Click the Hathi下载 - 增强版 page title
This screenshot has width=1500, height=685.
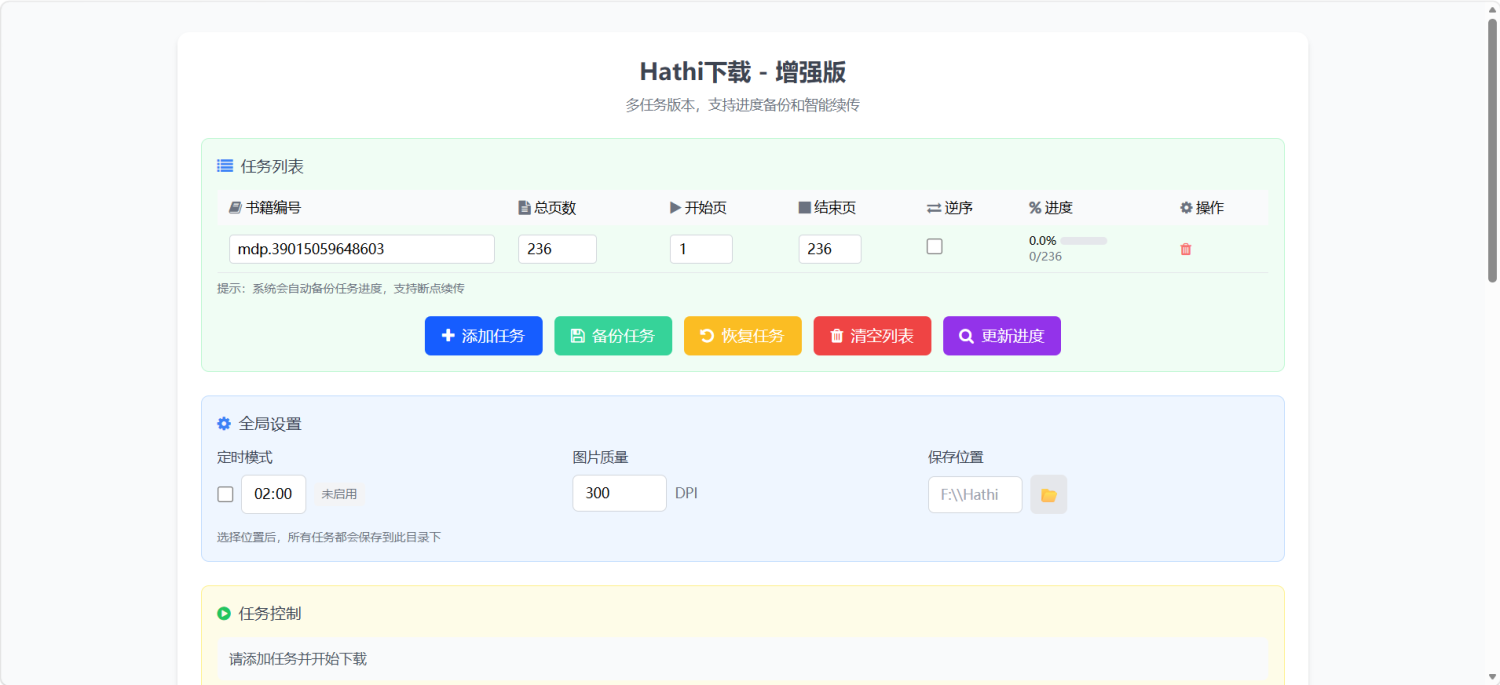coord(743,72)
